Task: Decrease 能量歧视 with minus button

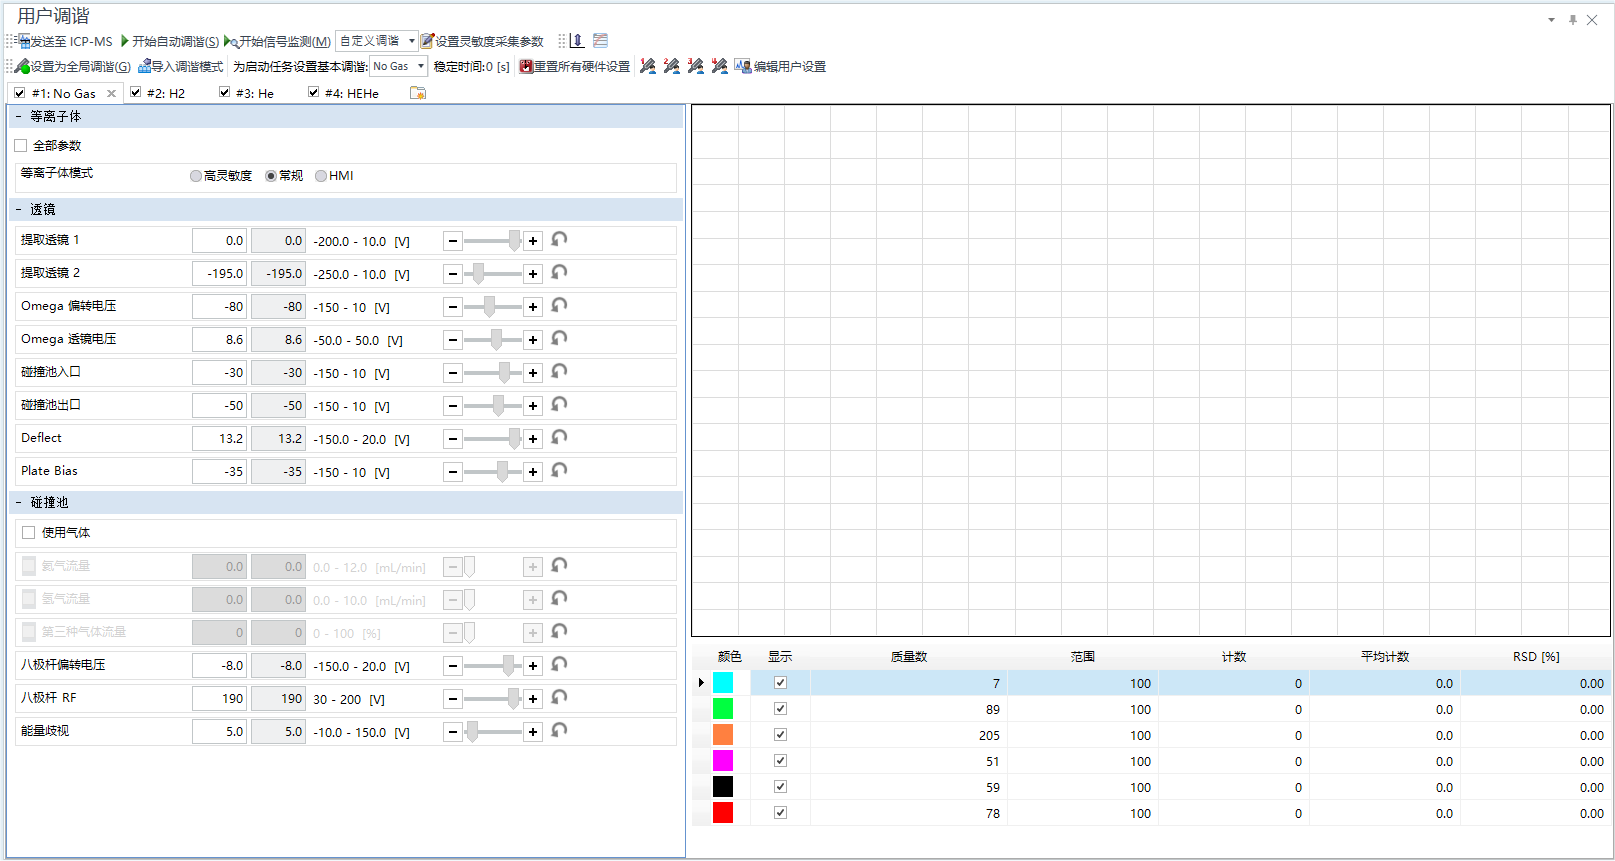Action: (453, 732)
